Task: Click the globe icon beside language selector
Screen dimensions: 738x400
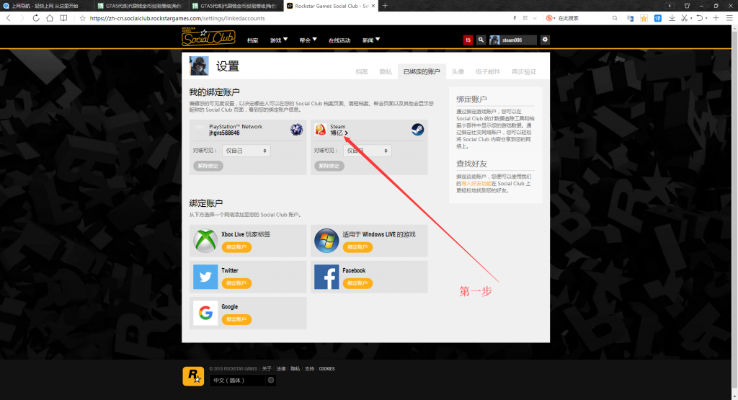Action: click(271, 380)
